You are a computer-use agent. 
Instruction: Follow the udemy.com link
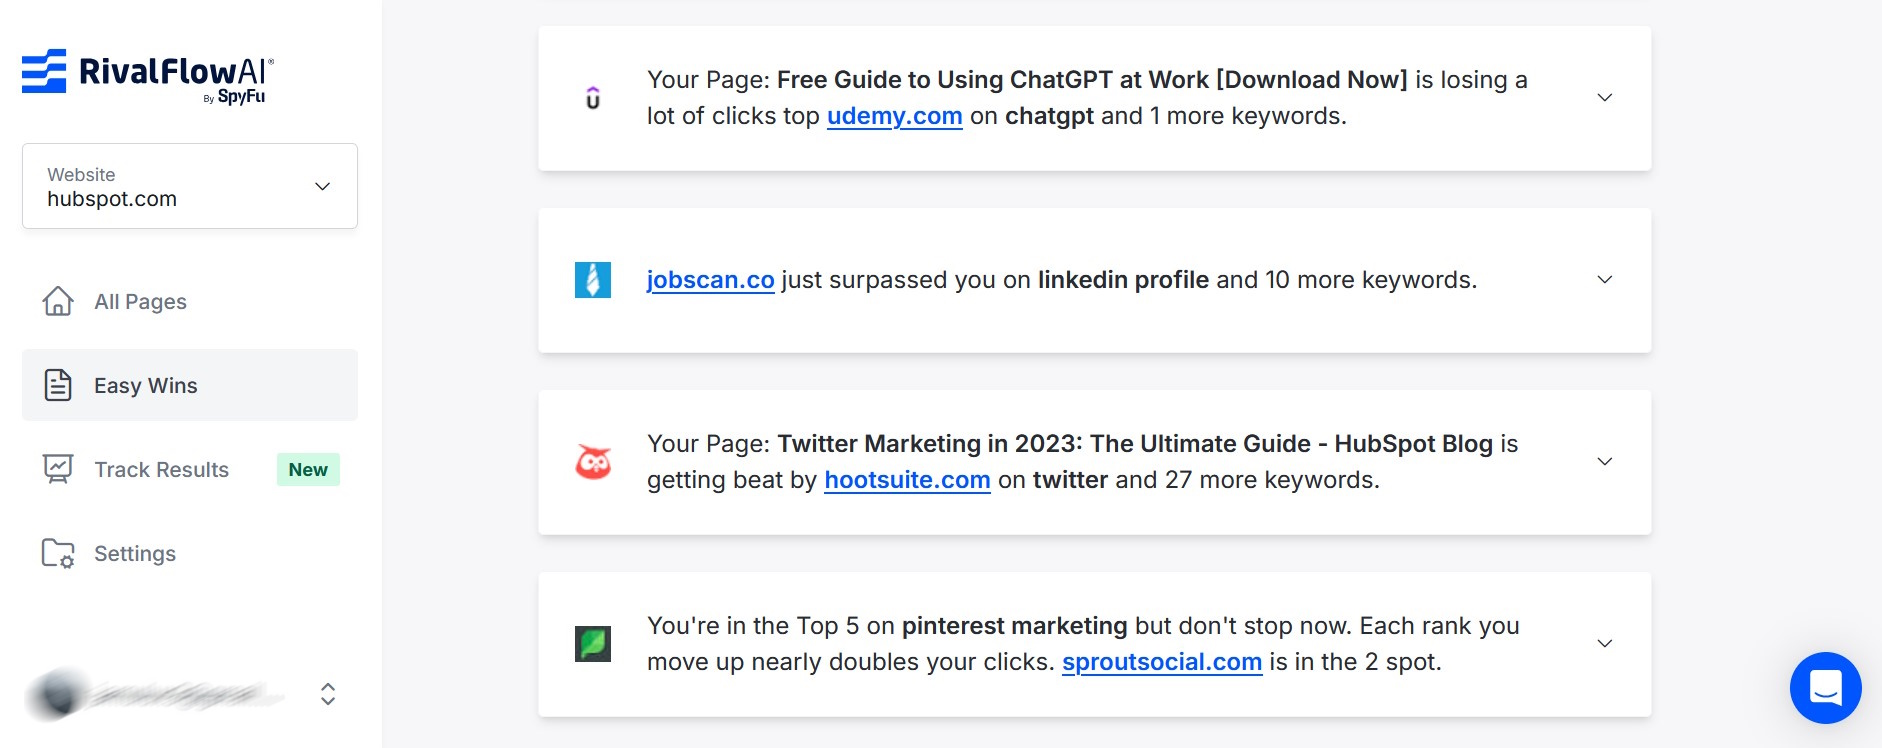(894, 116)
